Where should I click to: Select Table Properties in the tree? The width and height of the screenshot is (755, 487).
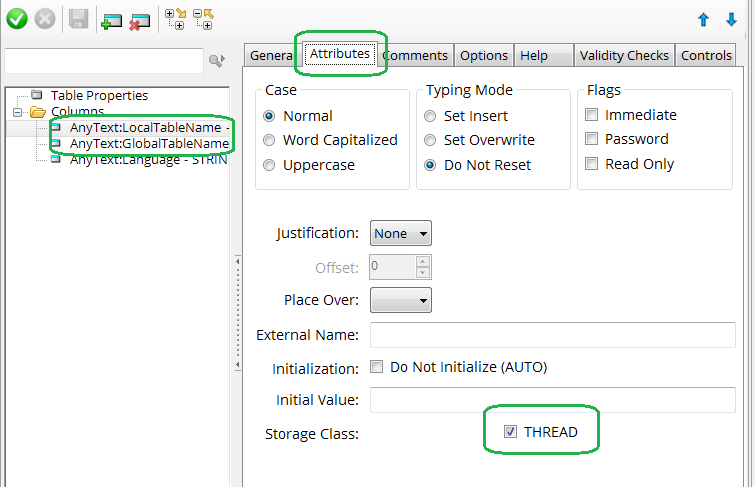coord(99,95)
